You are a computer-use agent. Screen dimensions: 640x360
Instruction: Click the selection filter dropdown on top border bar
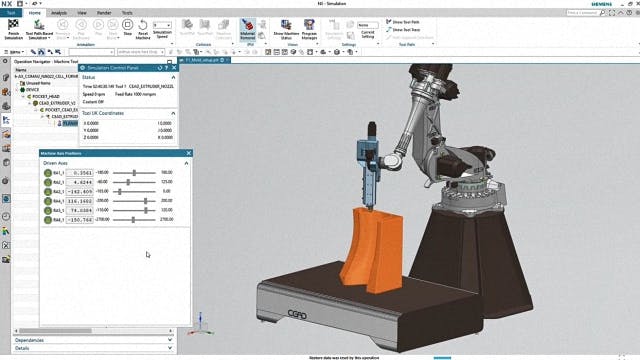[91, 52]
